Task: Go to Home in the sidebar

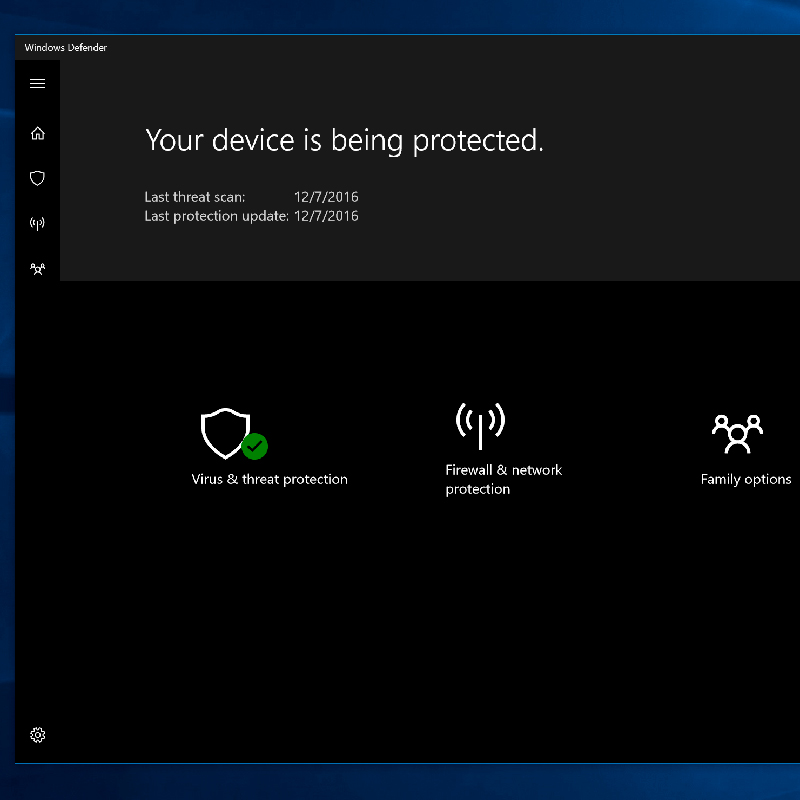Action: 38,133
